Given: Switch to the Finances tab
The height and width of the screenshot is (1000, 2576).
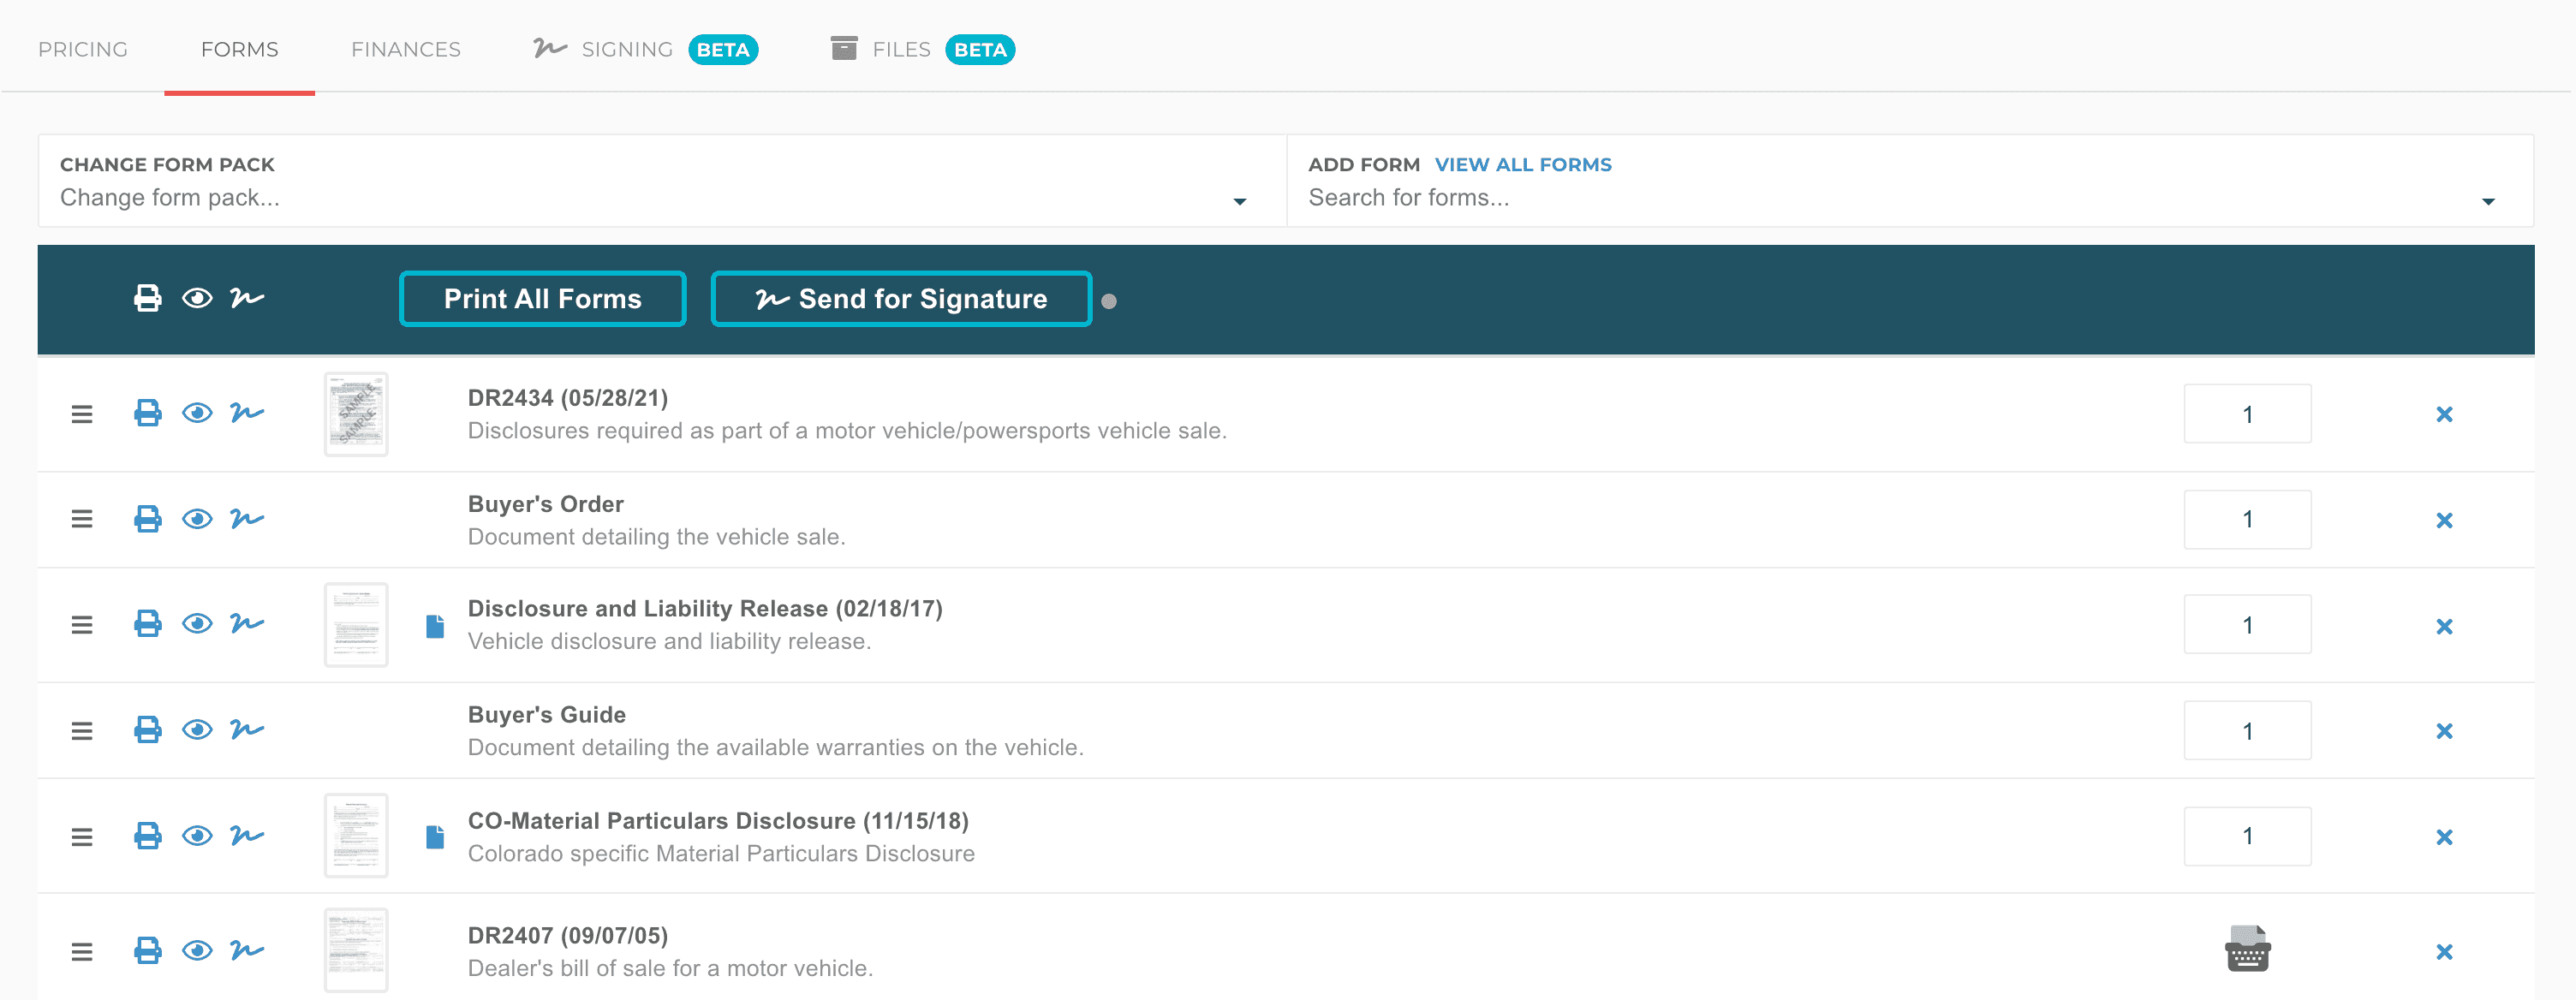Looking at the screenshot, I should coord(405,49).
